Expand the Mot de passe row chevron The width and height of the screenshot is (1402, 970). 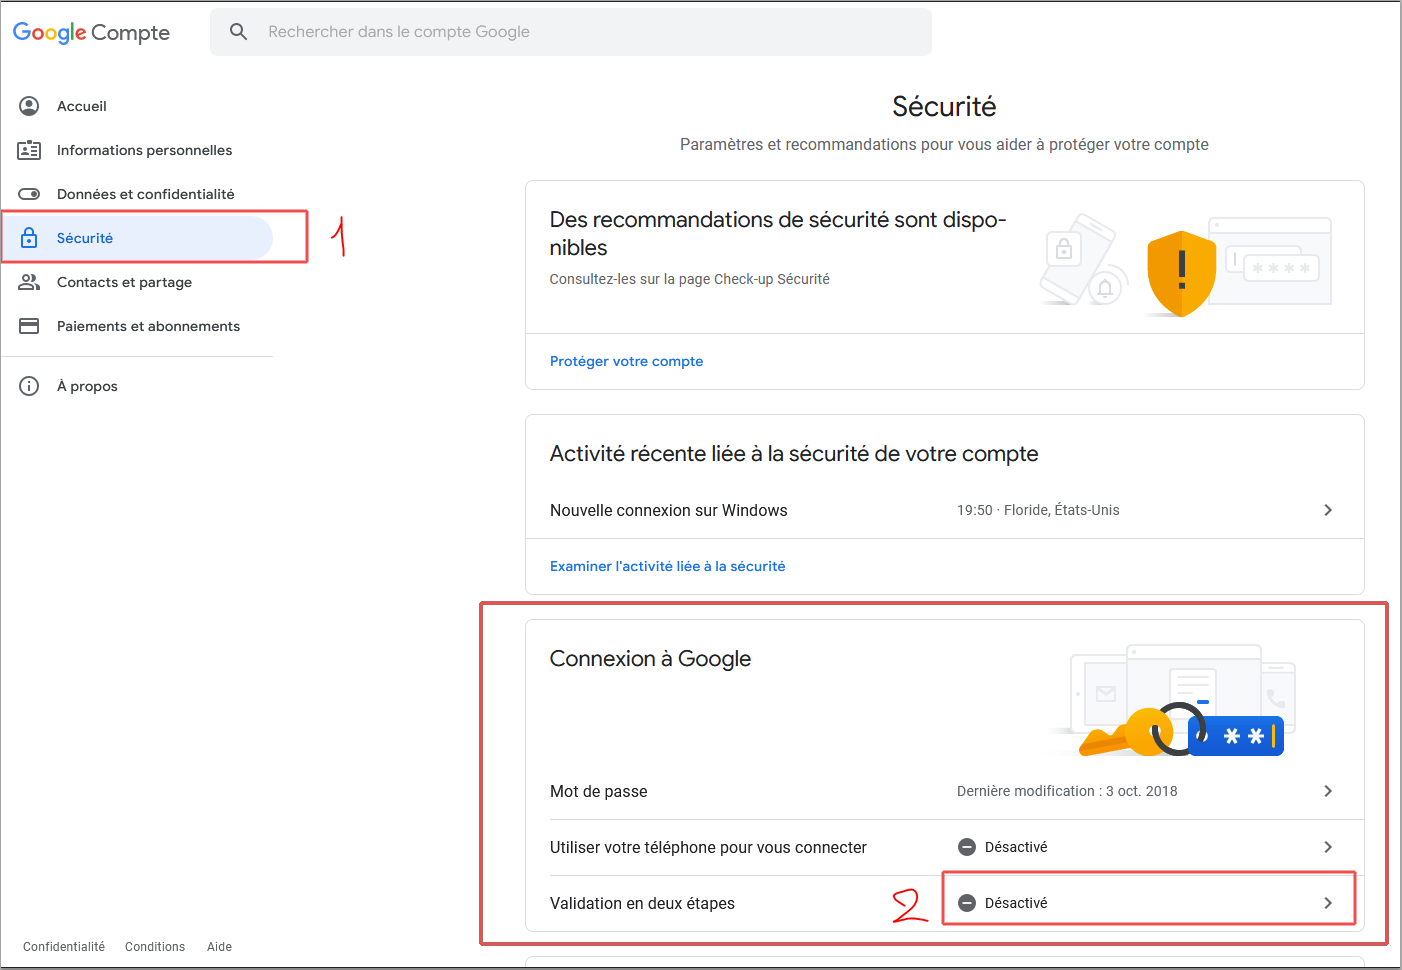(1328, 791)
